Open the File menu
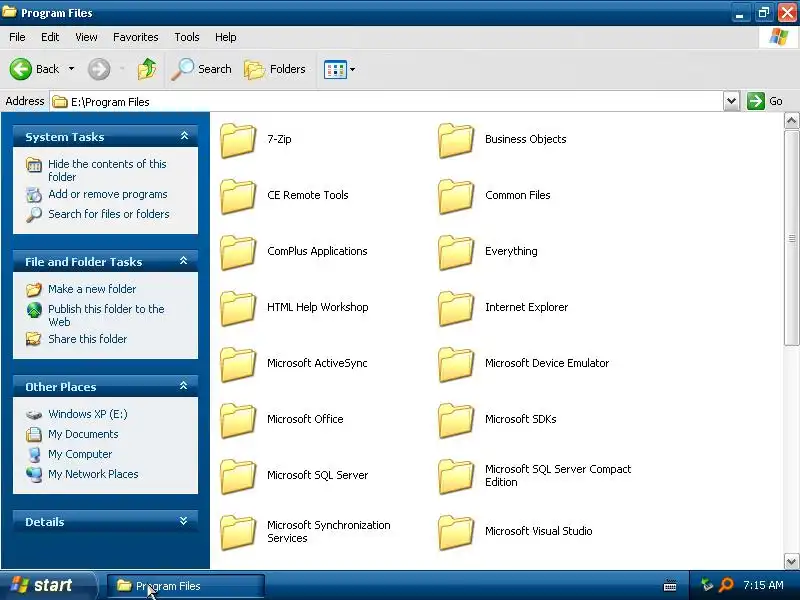Viewport: 800px width, 600px height. point(17,37)
